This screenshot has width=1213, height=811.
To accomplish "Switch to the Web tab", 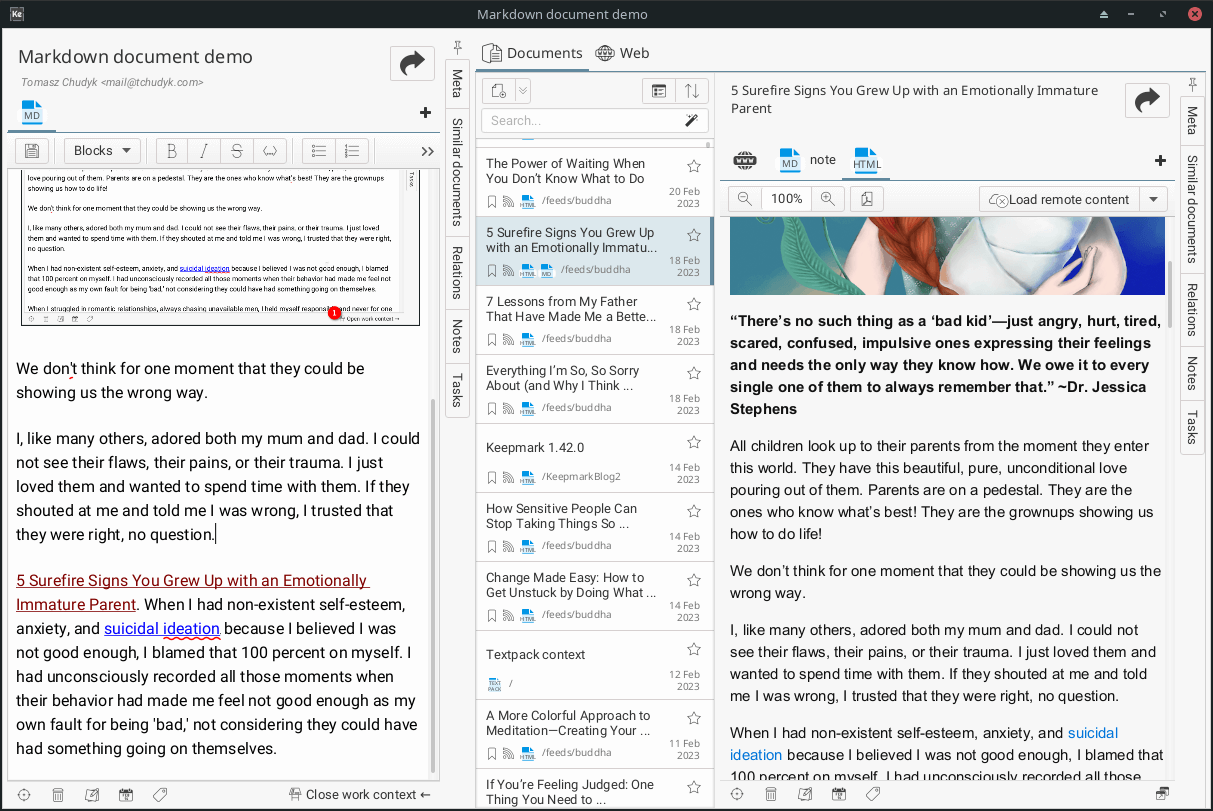I will pyautogui.click(x=622, y=53).
